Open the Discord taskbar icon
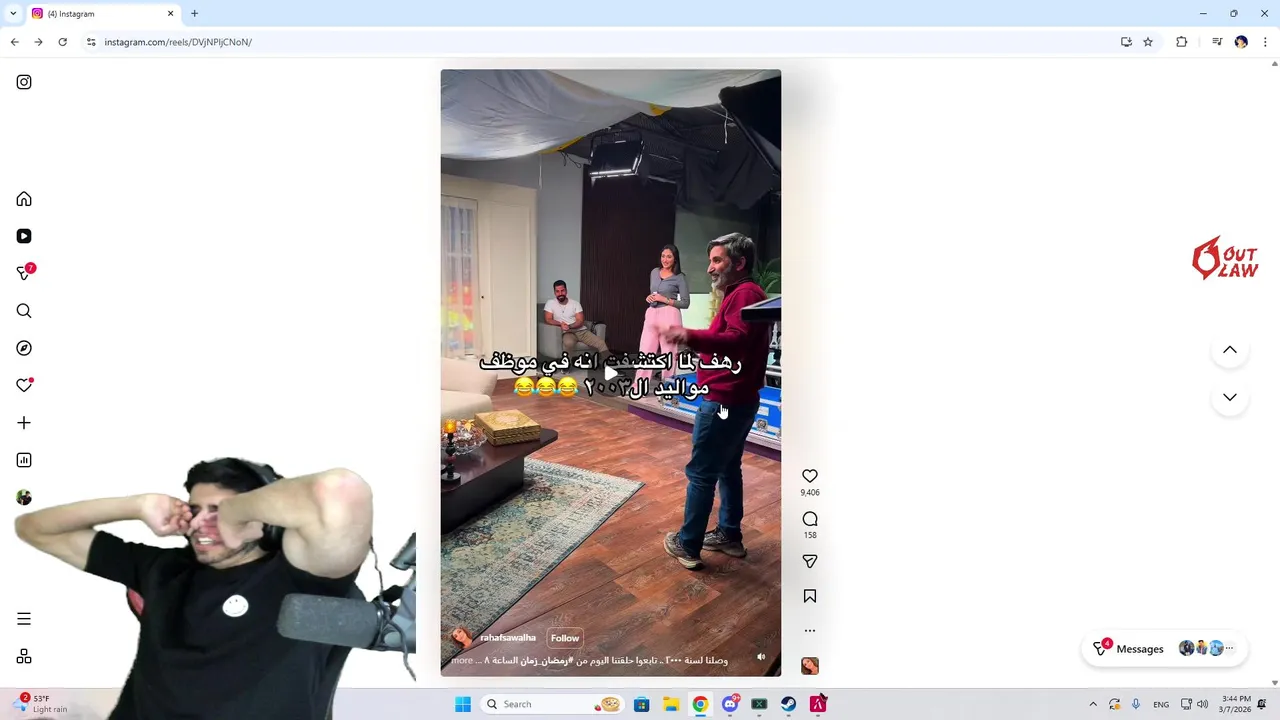Screen dimensions: 1280x720 (x=730, y=704)
